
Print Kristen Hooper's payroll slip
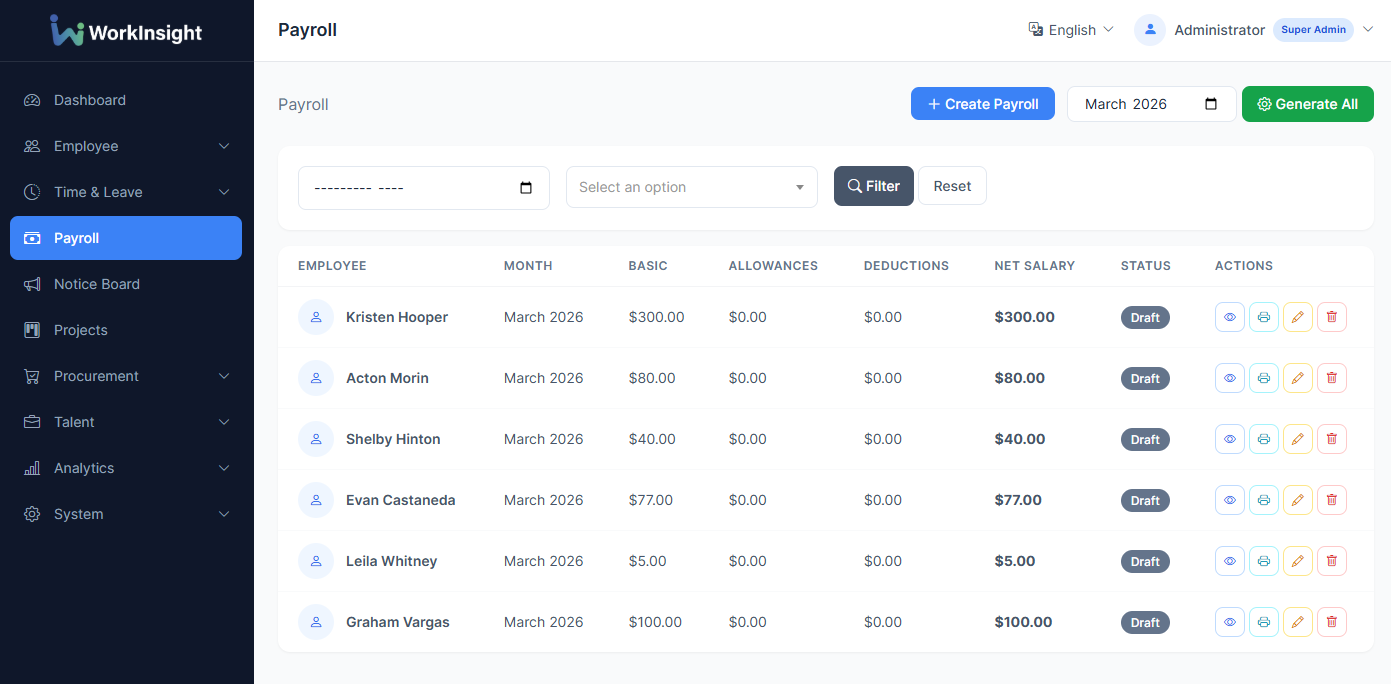pyautogui.click(x=1263, y=316)
